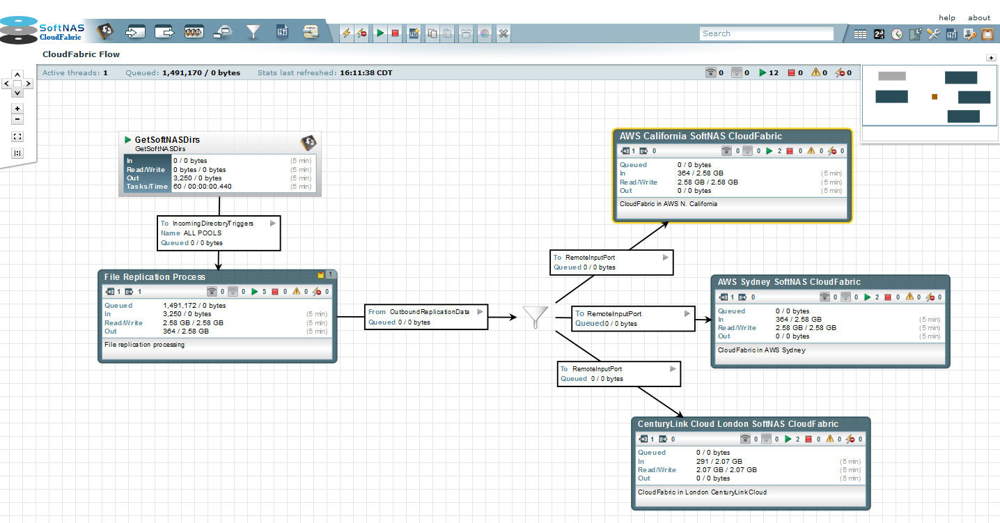Open the templates management icon
Image resolution: width=1000 pixels, height=523 pixels.
(x=951, y=34)
